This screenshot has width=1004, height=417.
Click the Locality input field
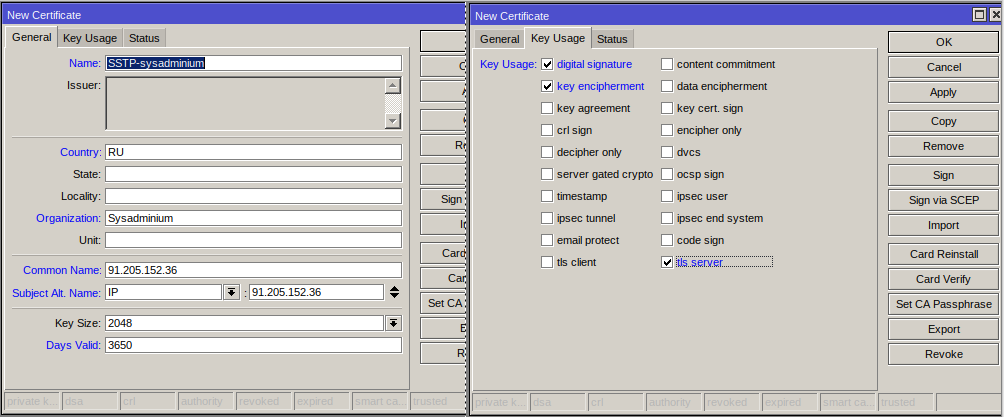tap(254, 195)
